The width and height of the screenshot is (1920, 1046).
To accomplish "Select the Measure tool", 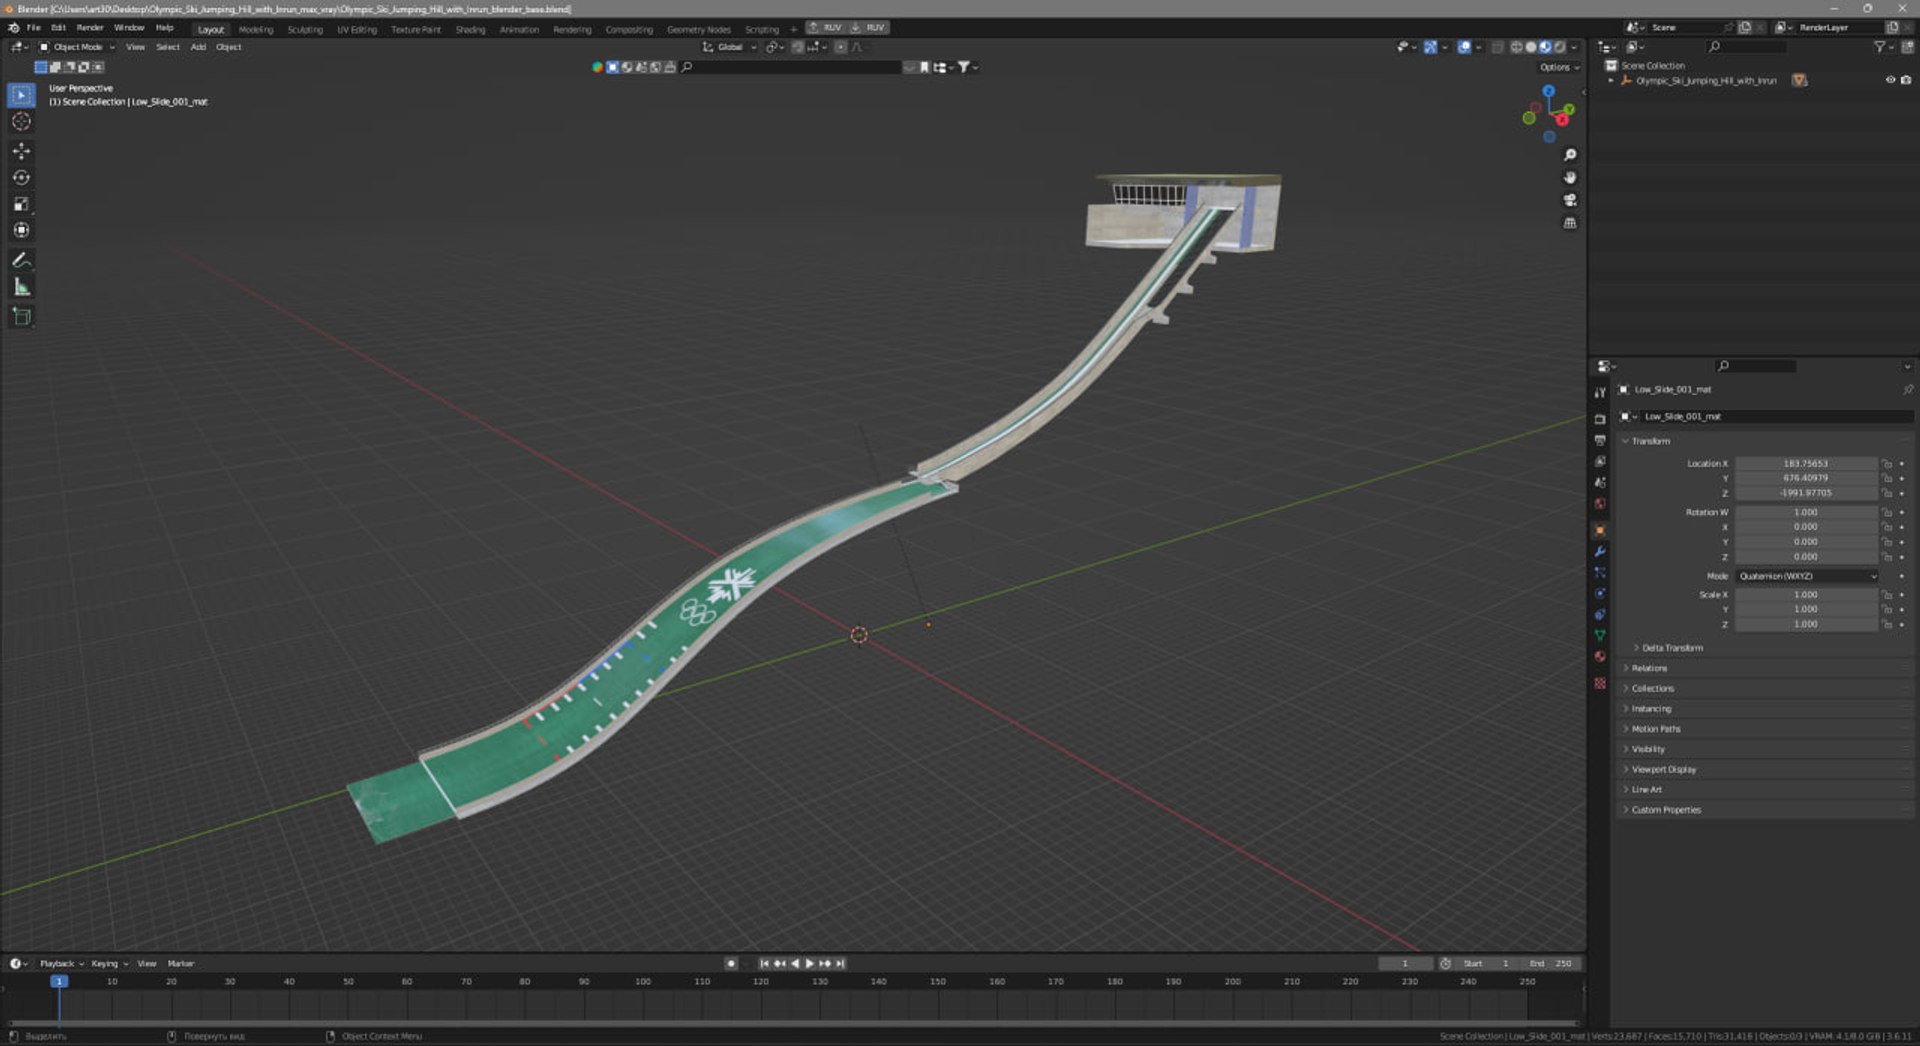I will click(x=21, y=287).
